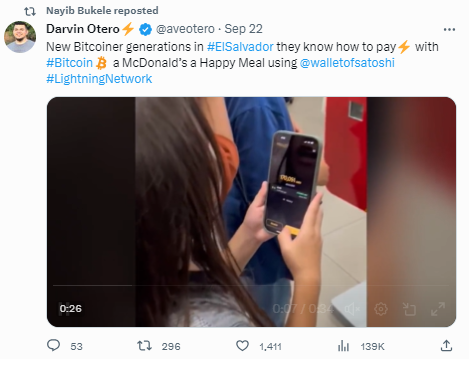Open the three-dot more options menu

449,29
